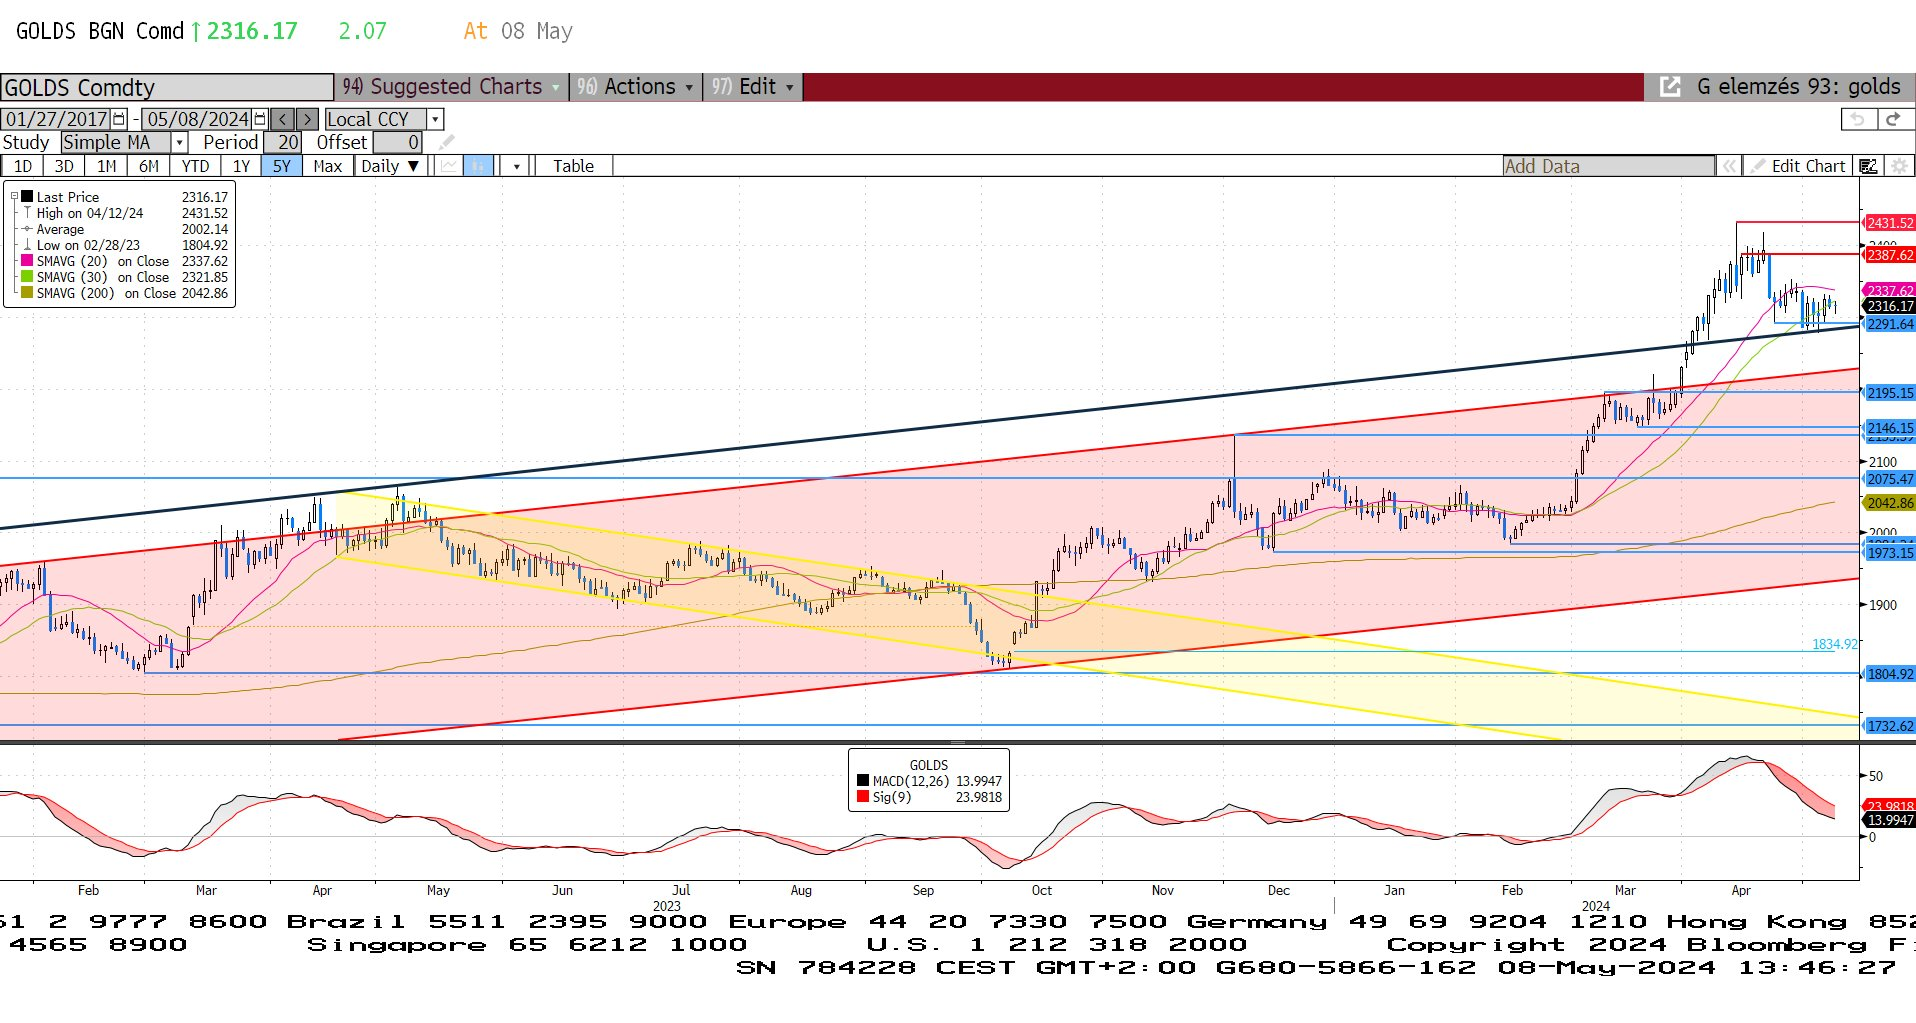Open the start date calendar picker
1916x1023 pixels.
click(119, 119)
